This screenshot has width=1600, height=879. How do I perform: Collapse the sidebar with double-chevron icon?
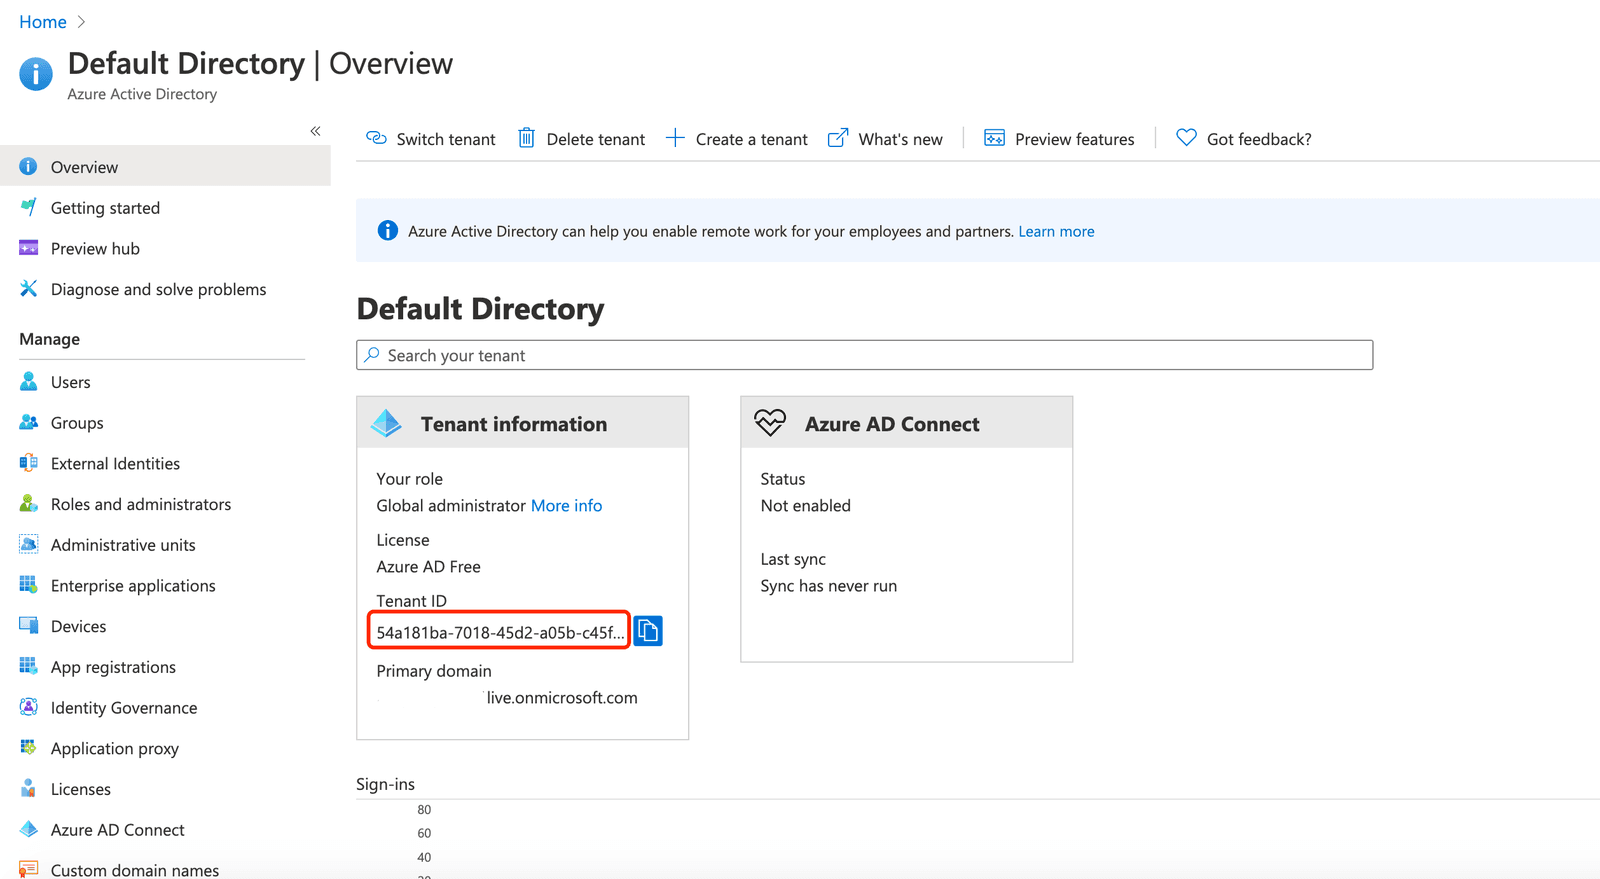pos(315,131)
